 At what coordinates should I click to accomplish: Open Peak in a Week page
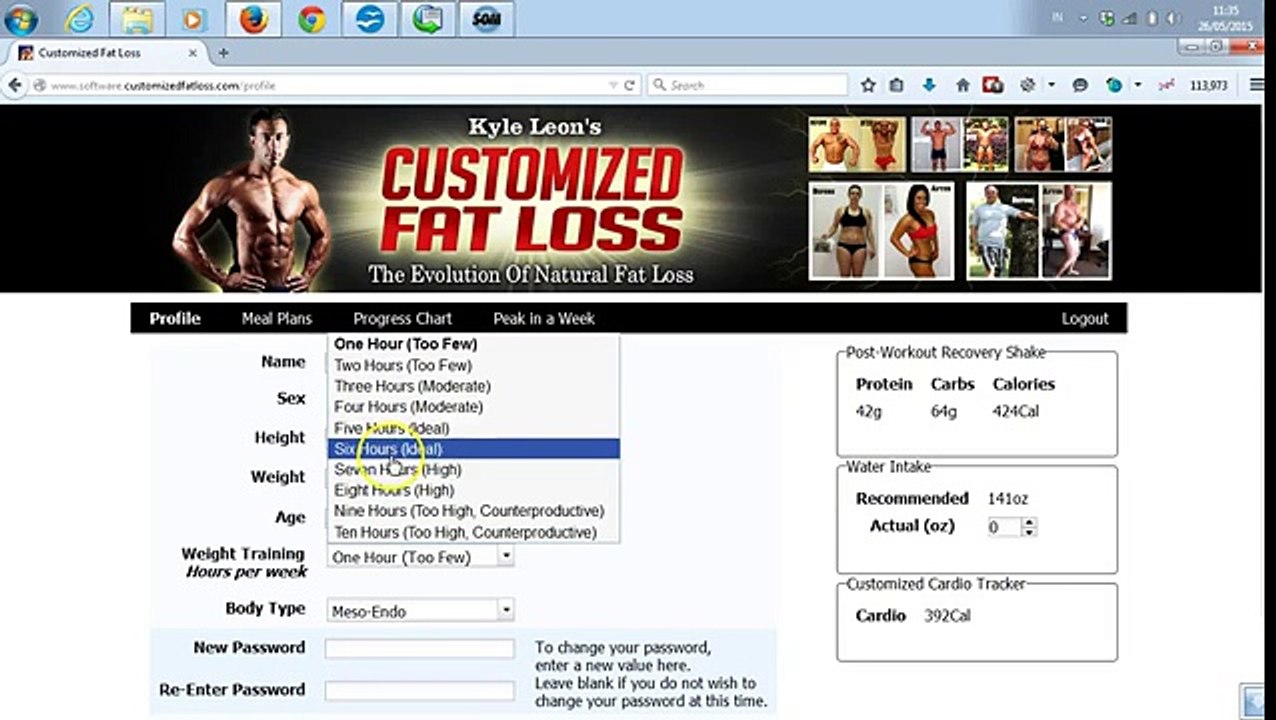coord(544,318)
